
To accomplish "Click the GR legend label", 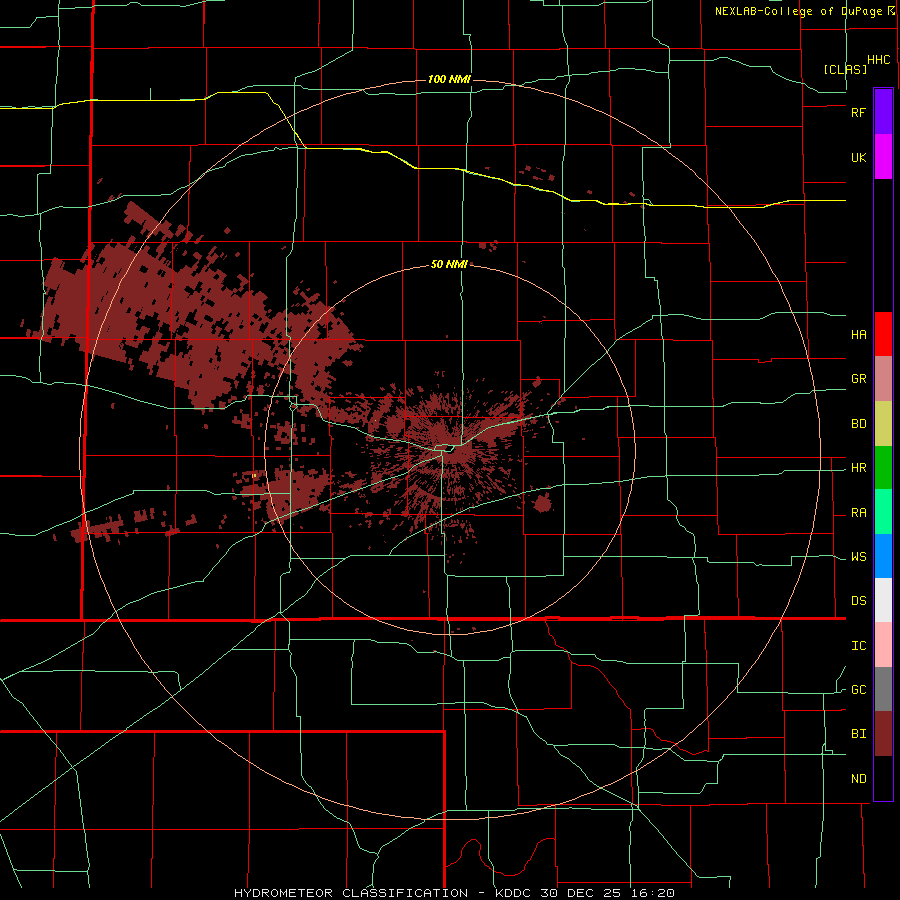I will [x=858, y=379].
